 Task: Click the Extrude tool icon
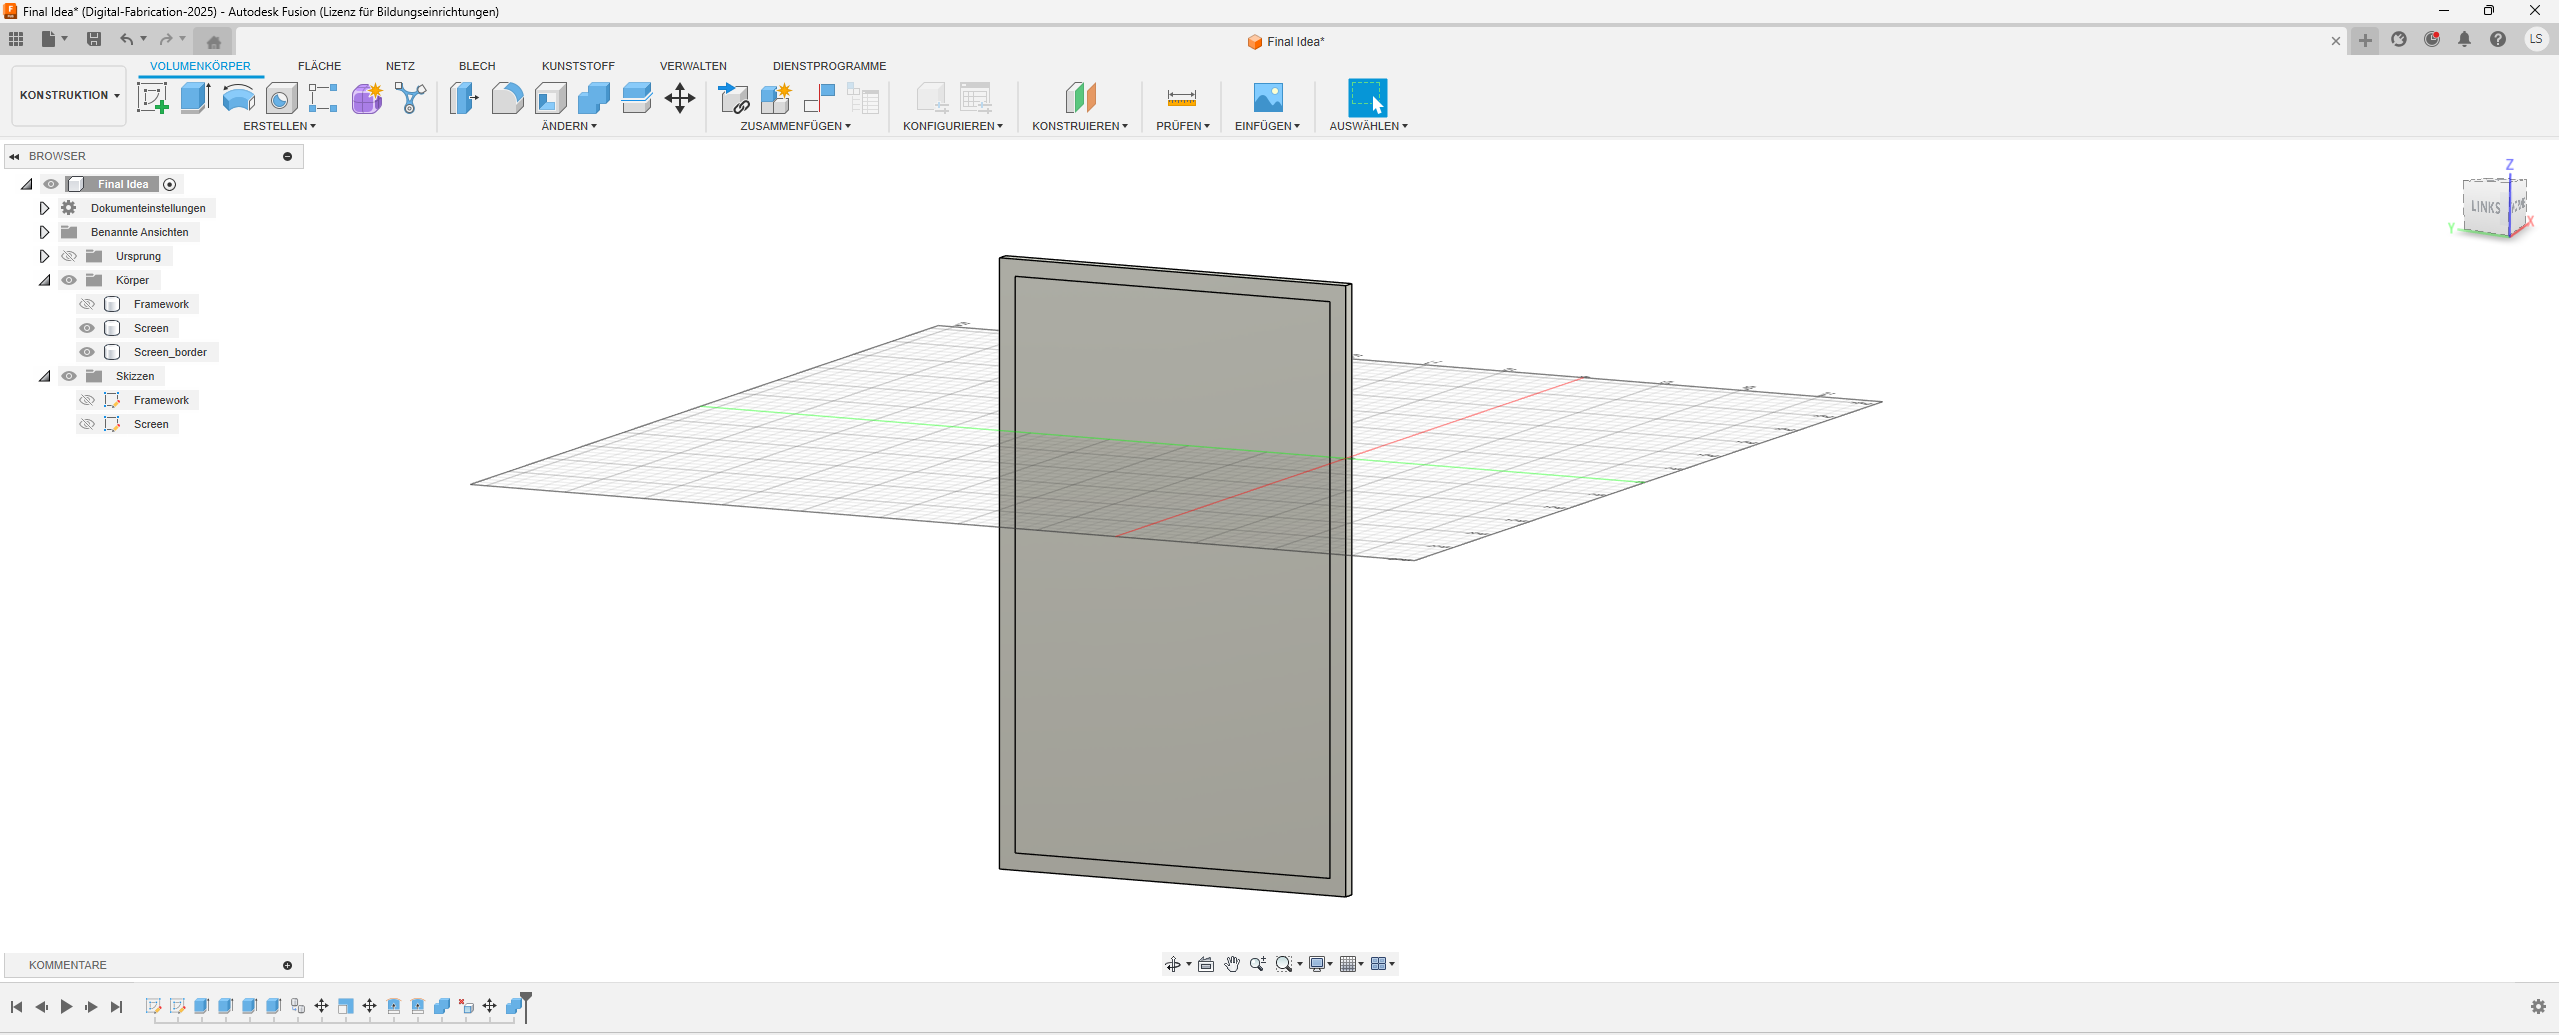click(195, 98)
